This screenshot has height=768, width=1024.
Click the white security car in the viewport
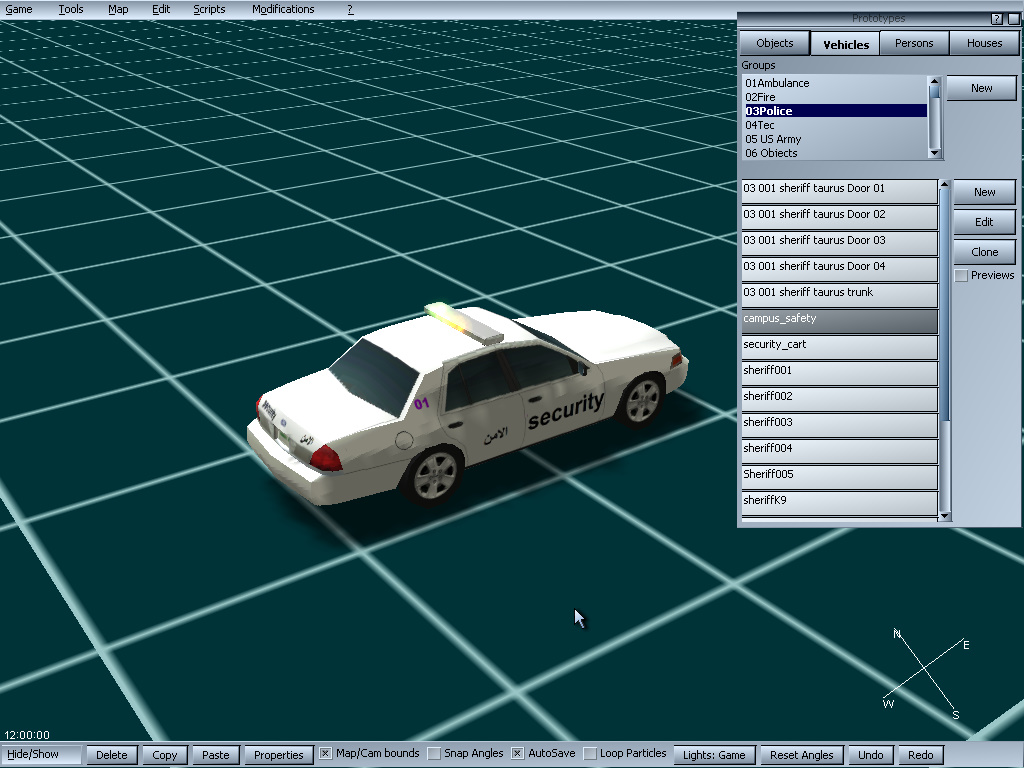coord(470,400)
